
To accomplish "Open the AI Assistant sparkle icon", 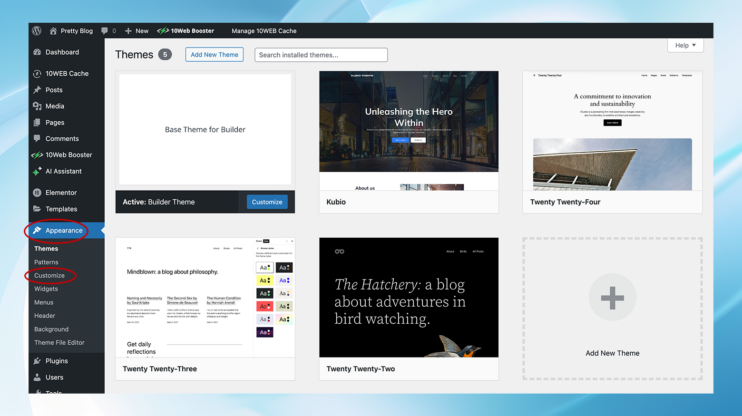I will point(37,171).
